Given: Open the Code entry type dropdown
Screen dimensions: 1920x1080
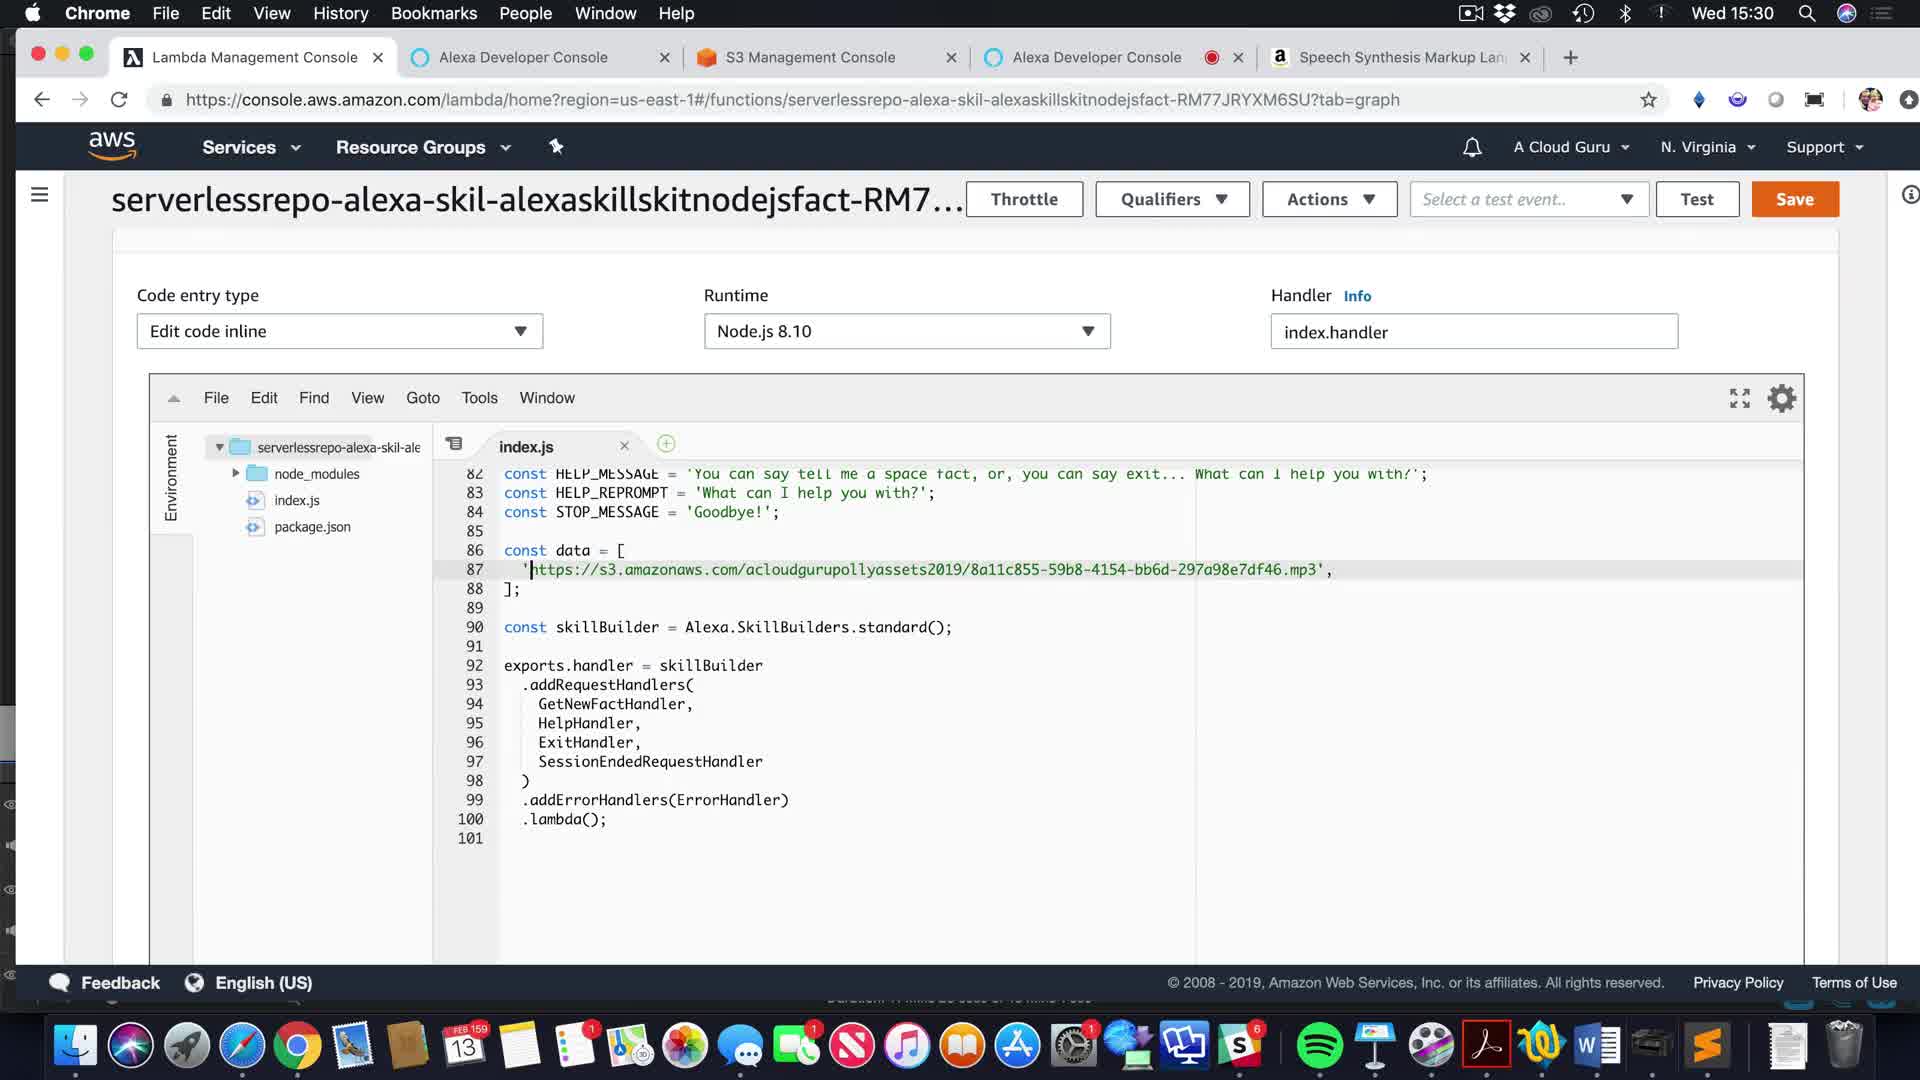Looking at the screenshot, I should [339, 332].
